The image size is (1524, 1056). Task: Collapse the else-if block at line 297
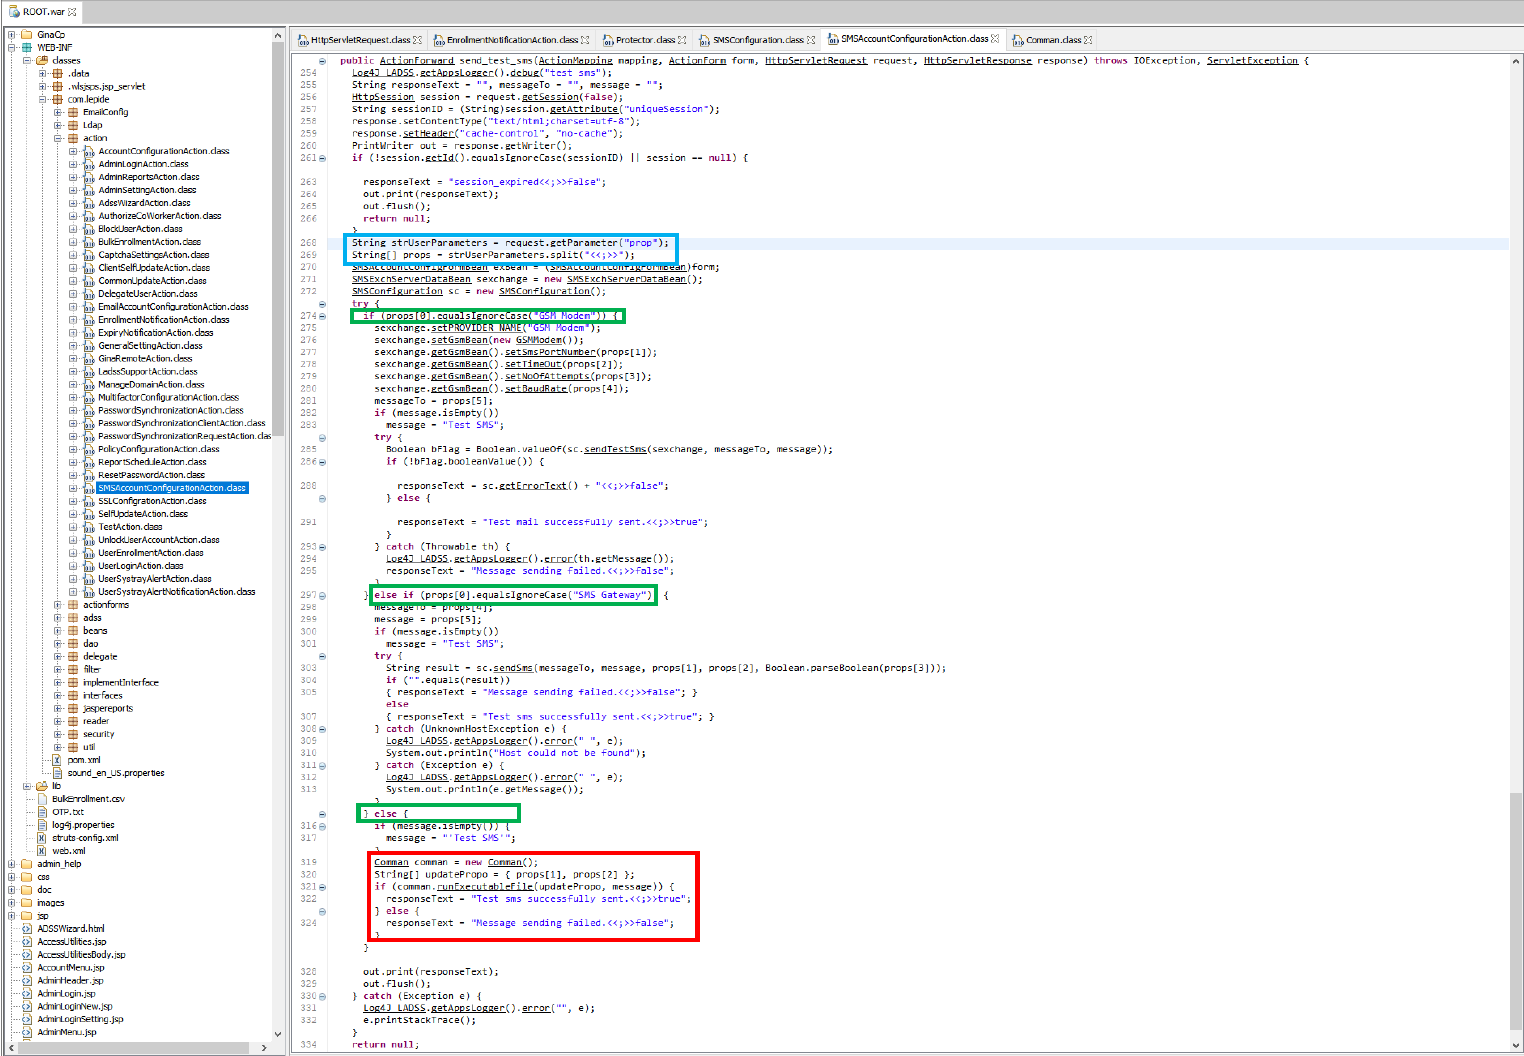point(322,595)
